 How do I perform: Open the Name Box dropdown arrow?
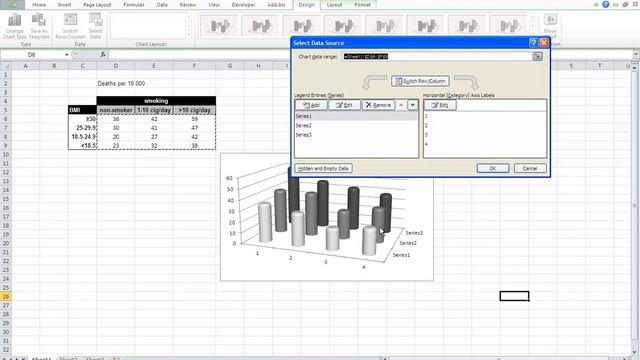pyautogui.click(x=67, y=55)
